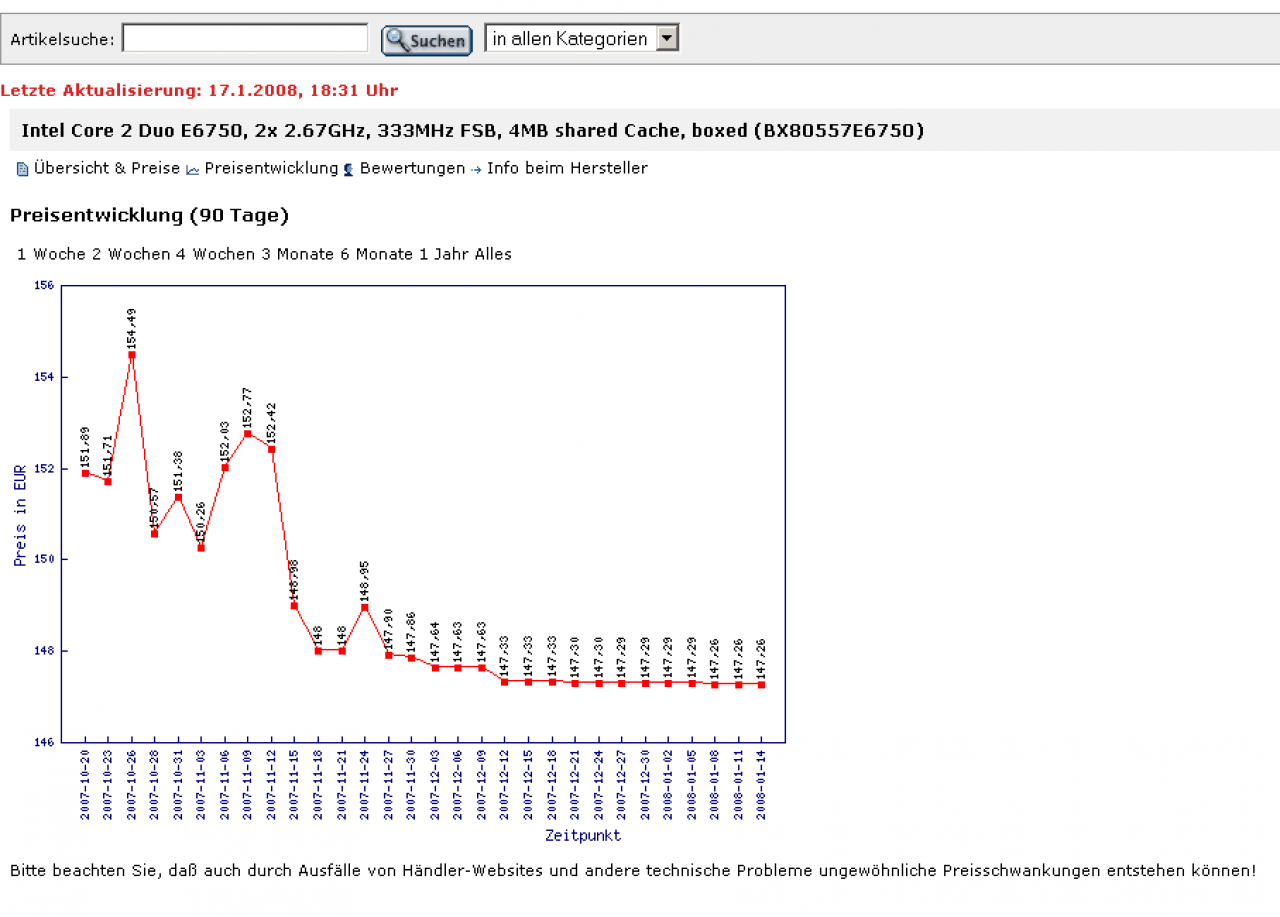Click the 146 value on the price axis

43,742
